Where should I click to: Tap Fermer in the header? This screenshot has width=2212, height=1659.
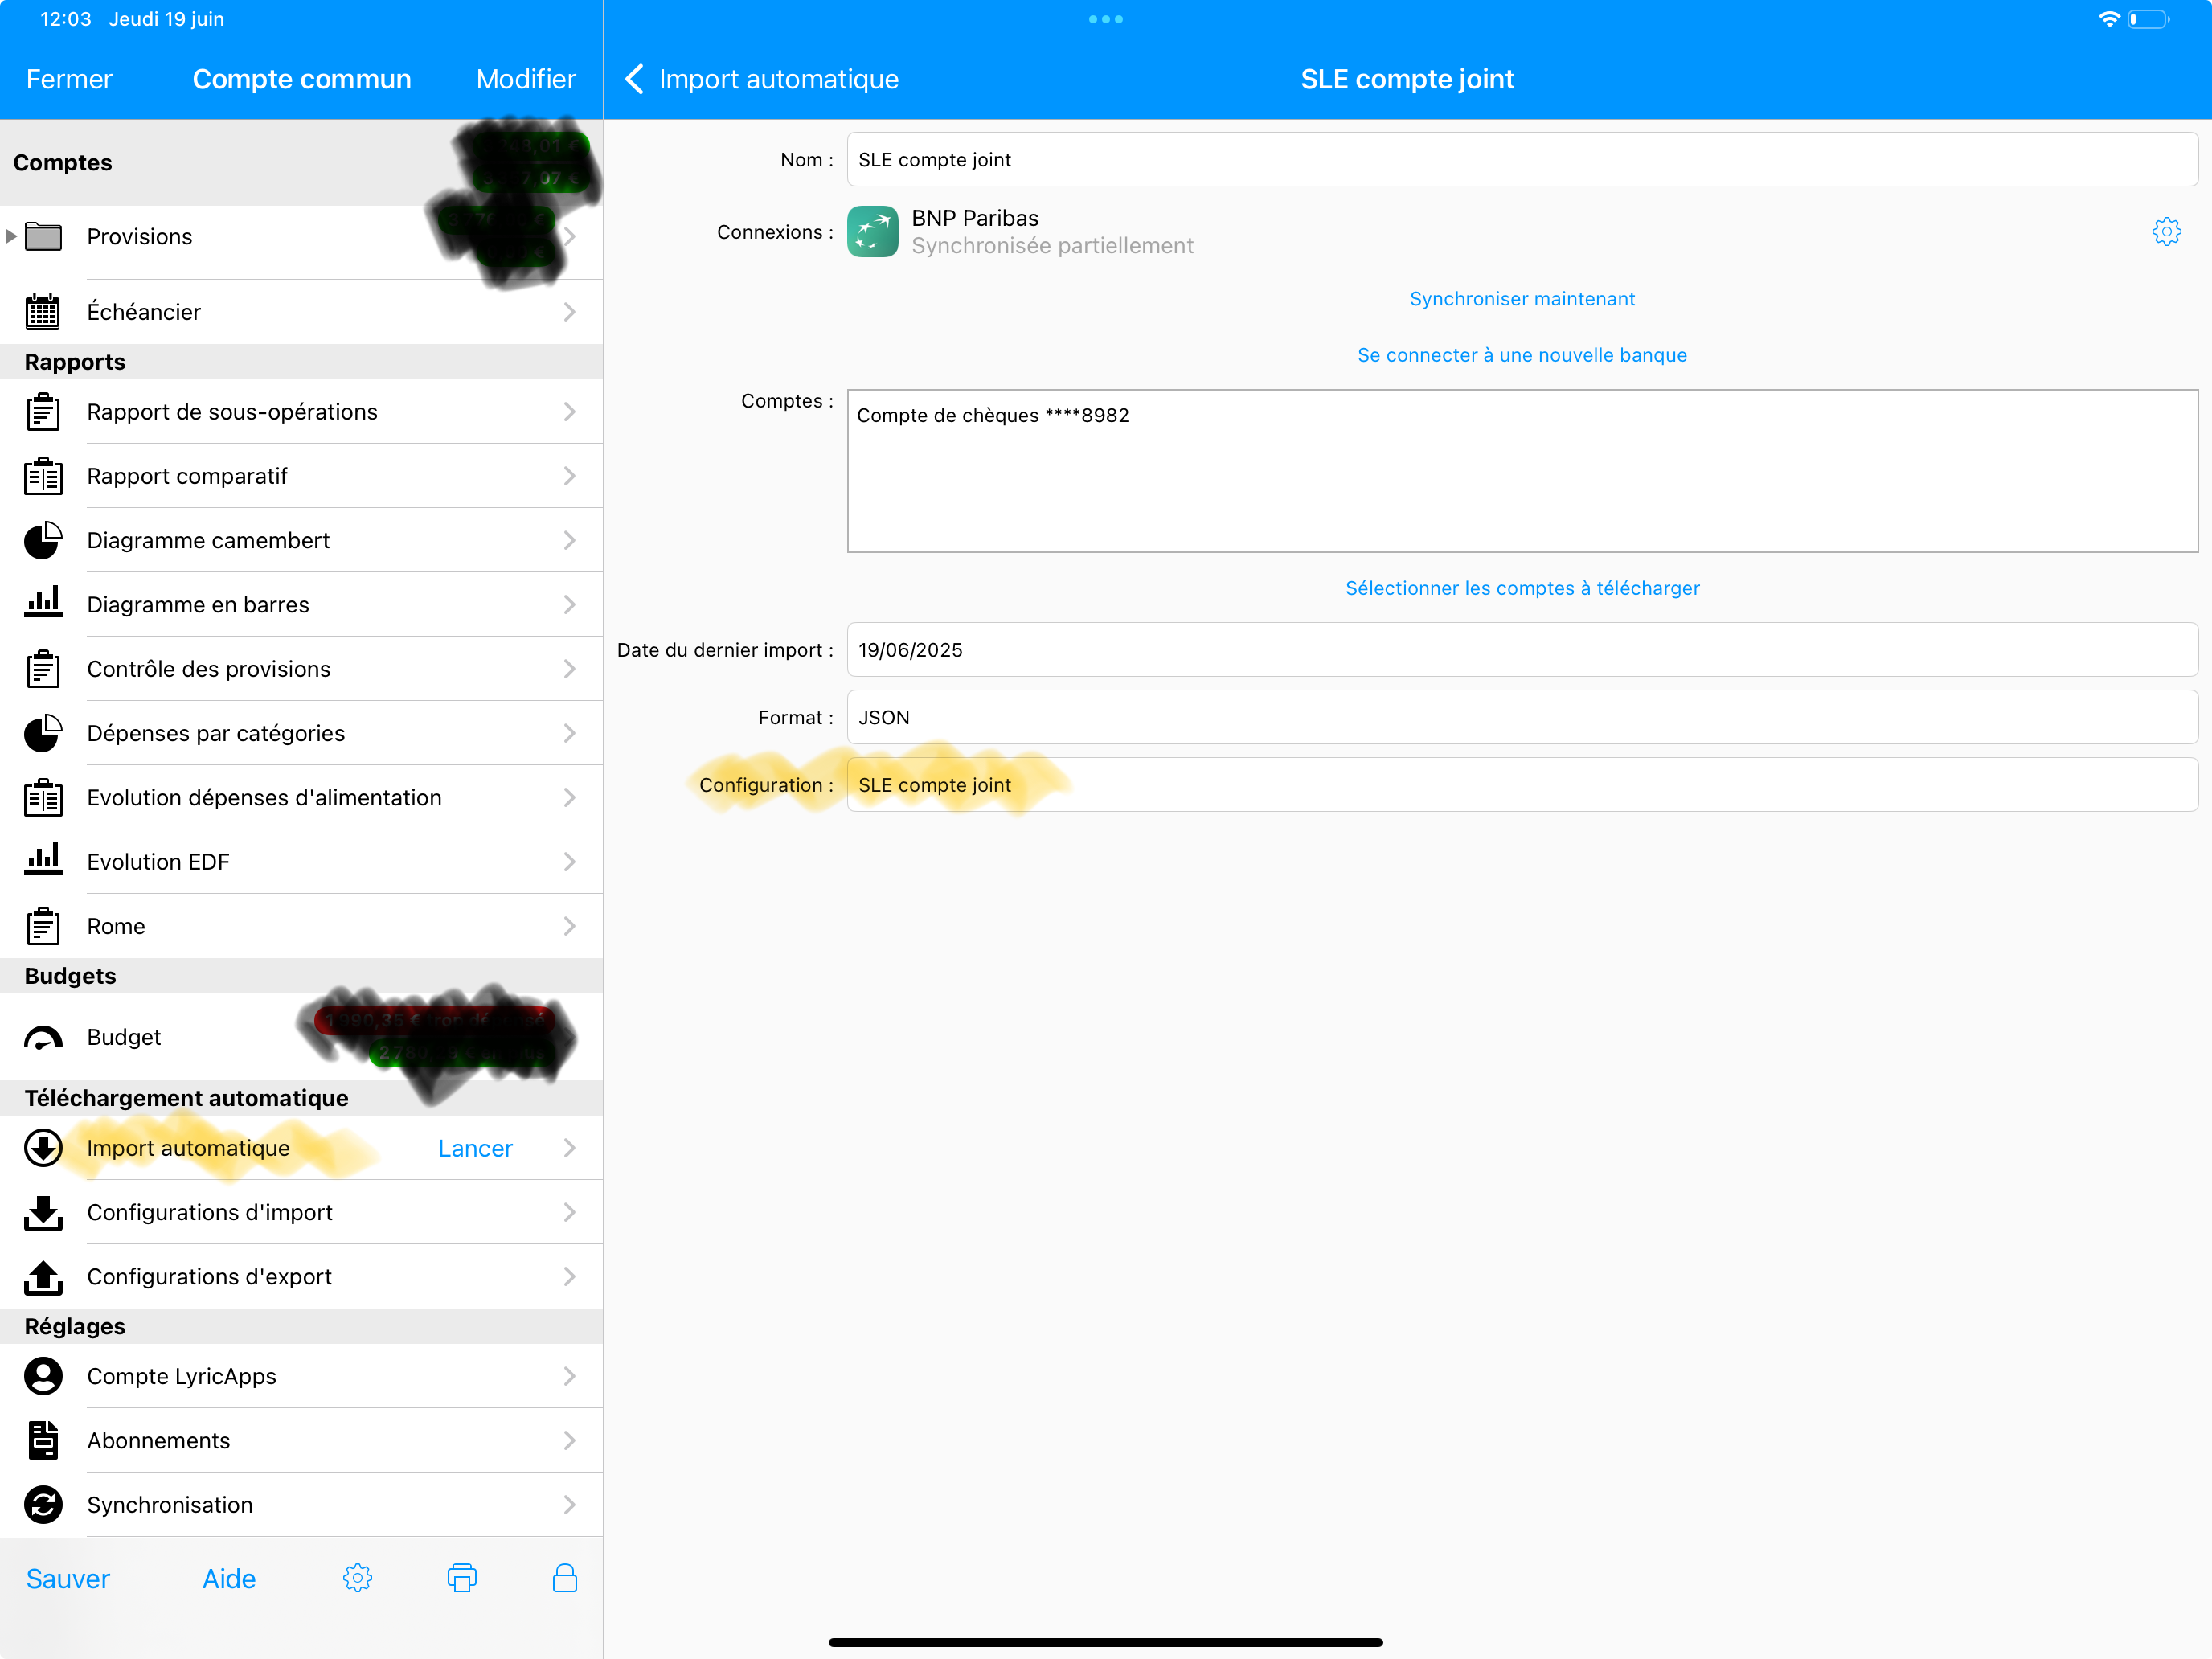69,79
